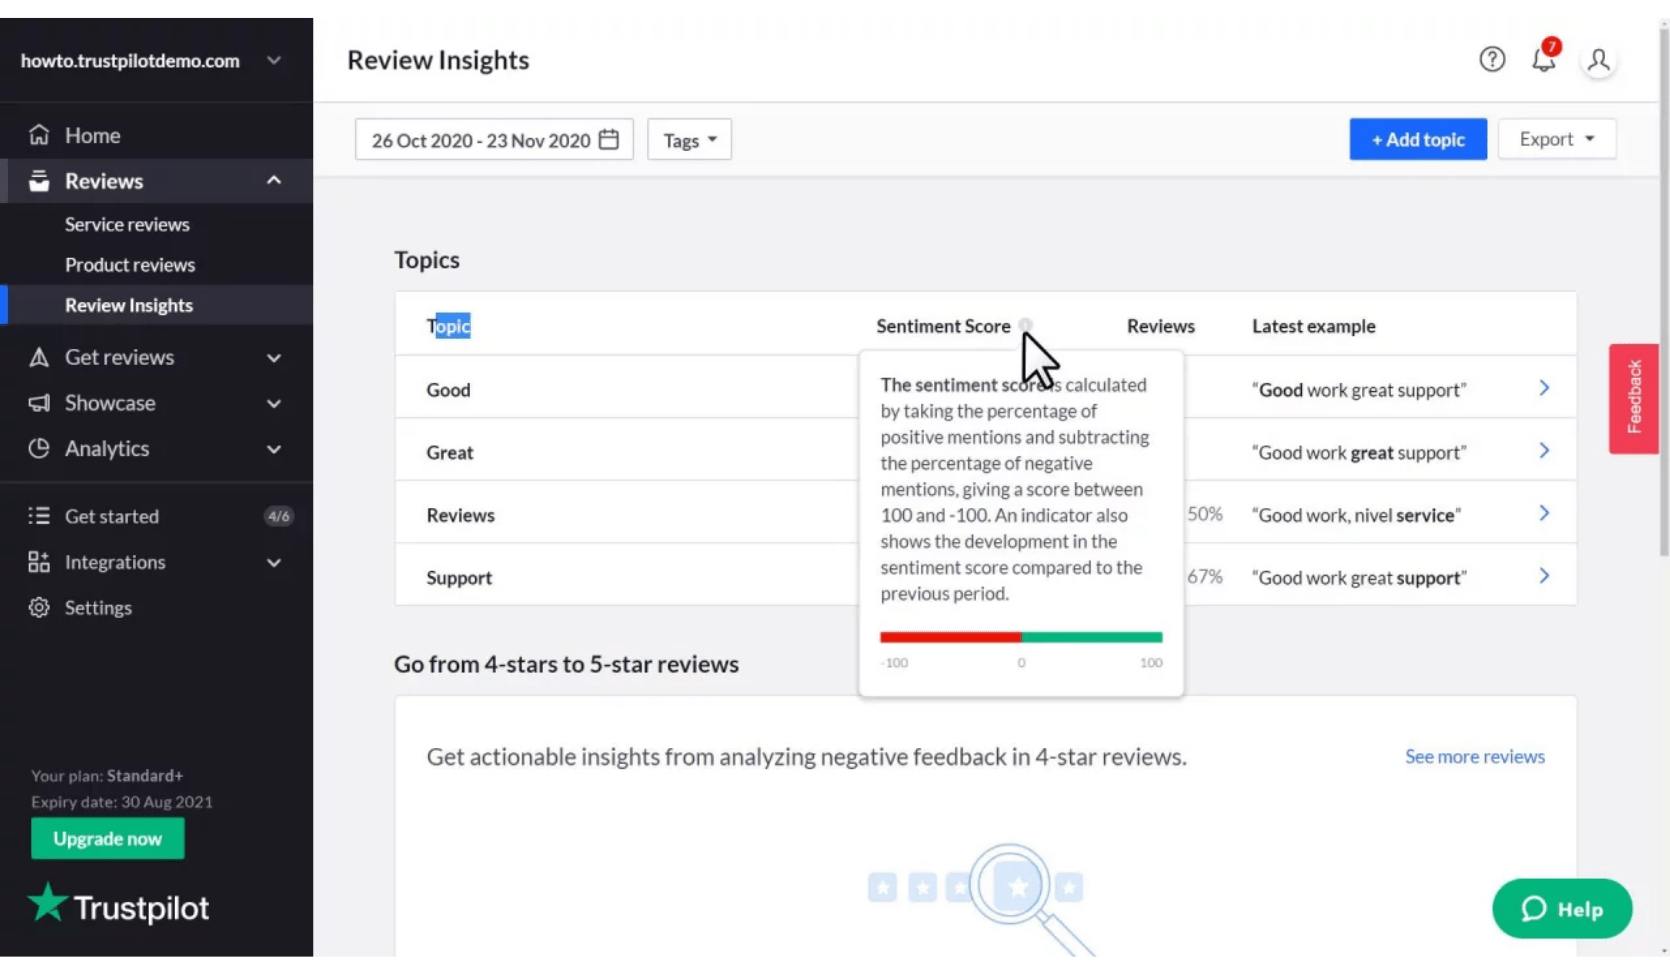1670x975 pixels.
Task: Open the 'Good work great support' review via its chevron
Action: [1543, 388]
